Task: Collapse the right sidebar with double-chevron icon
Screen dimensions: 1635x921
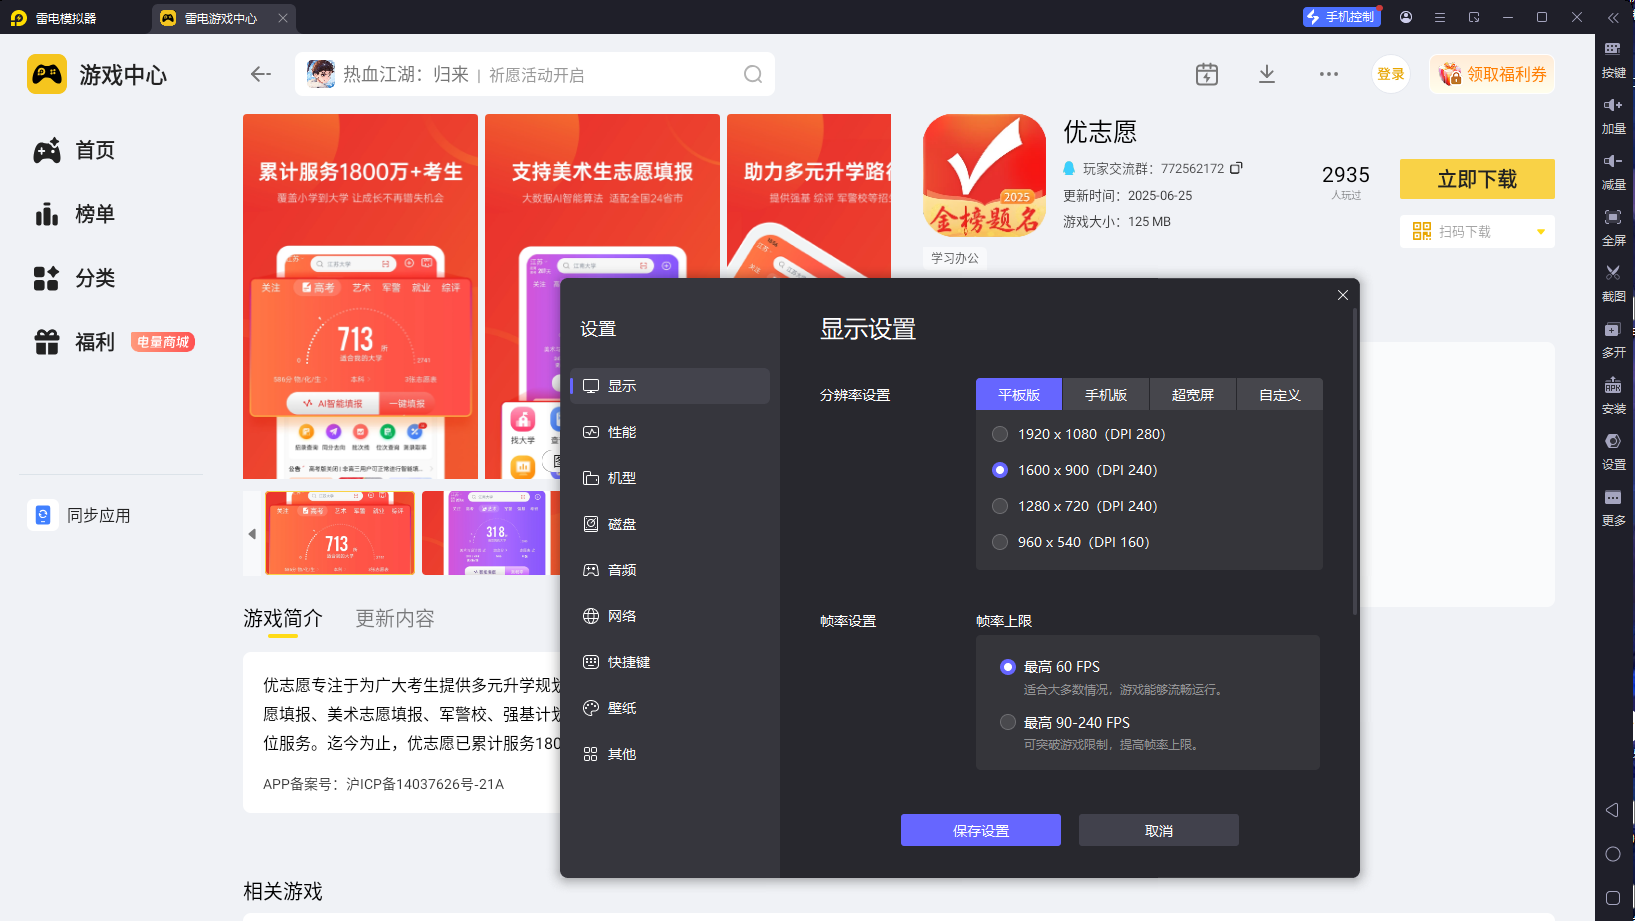Action: [1613, 17]
